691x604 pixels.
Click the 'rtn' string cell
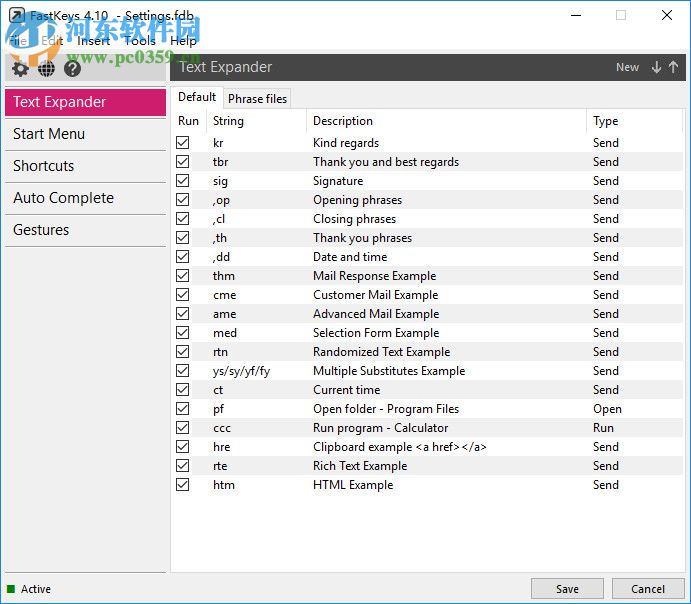(x=220, y=352)
